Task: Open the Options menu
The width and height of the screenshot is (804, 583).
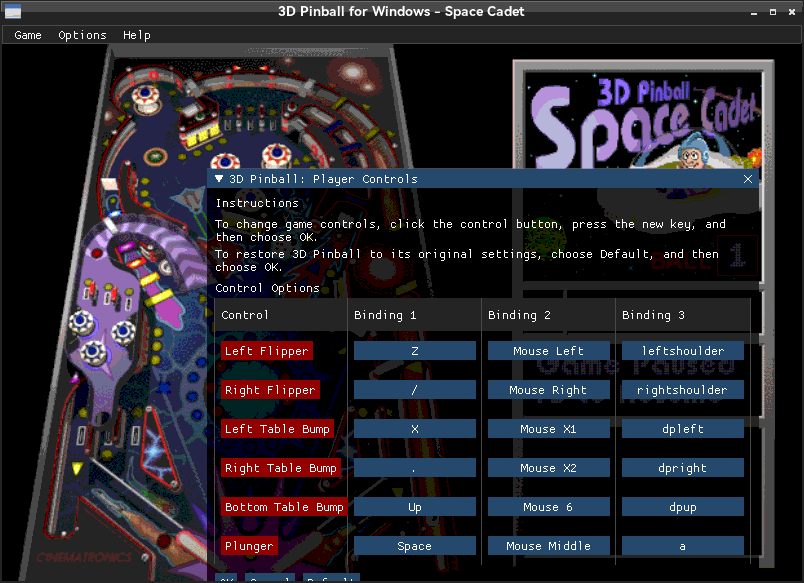Action: coord(82,35)
